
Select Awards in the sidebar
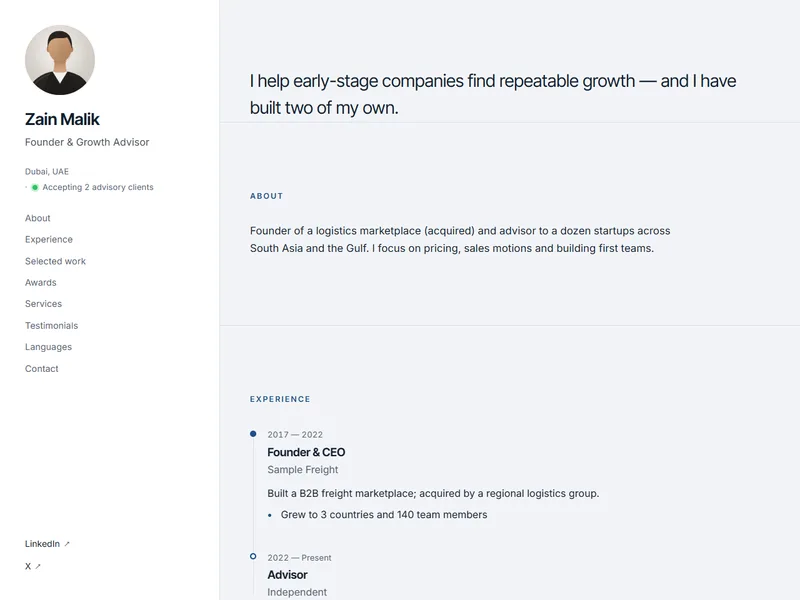click(41, 283)
